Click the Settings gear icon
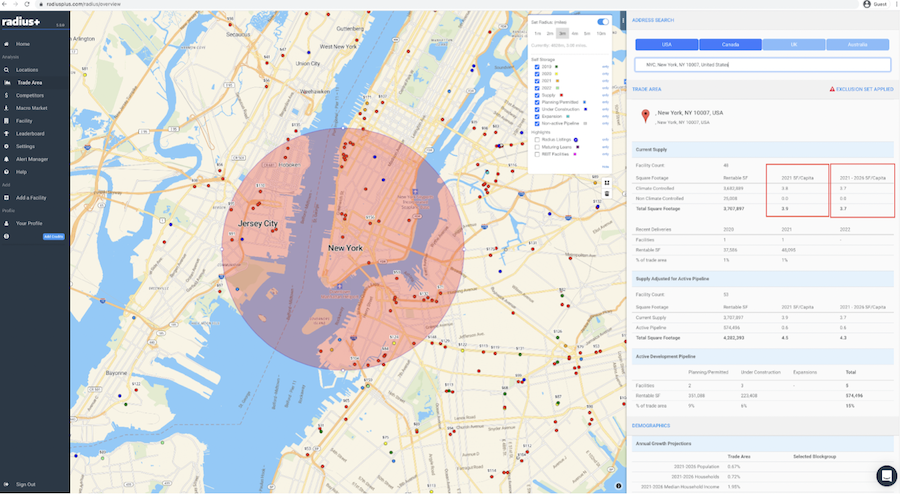 point(6,146)
